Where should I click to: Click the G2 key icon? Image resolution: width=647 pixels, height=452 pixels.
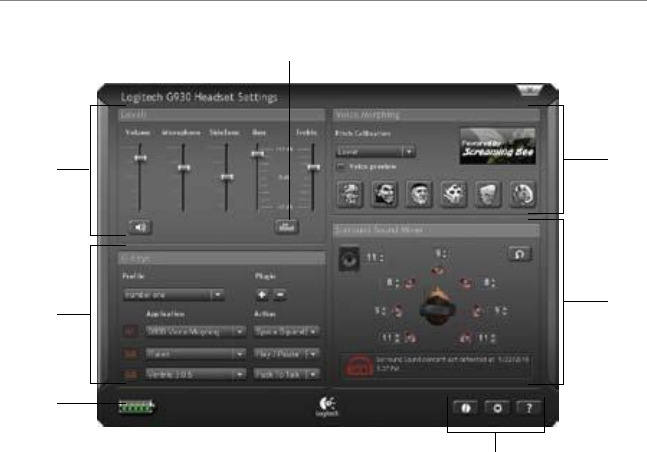pos(130,353)
